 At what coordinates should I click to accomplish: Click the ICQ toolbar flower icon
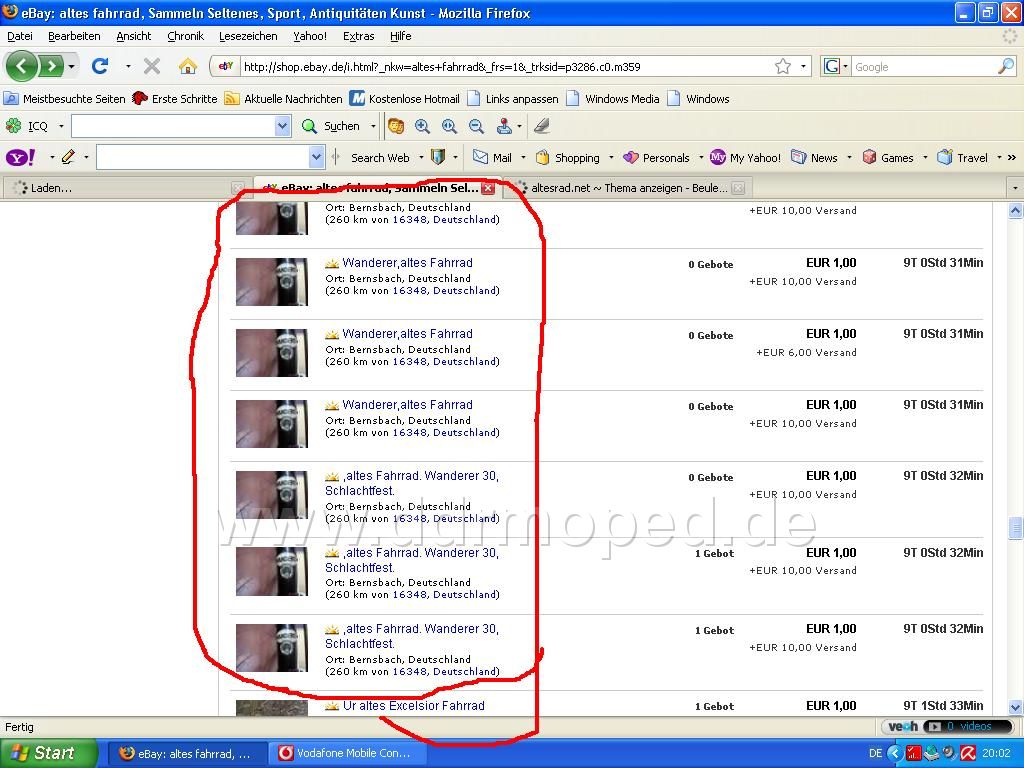(x=13, y=125)
